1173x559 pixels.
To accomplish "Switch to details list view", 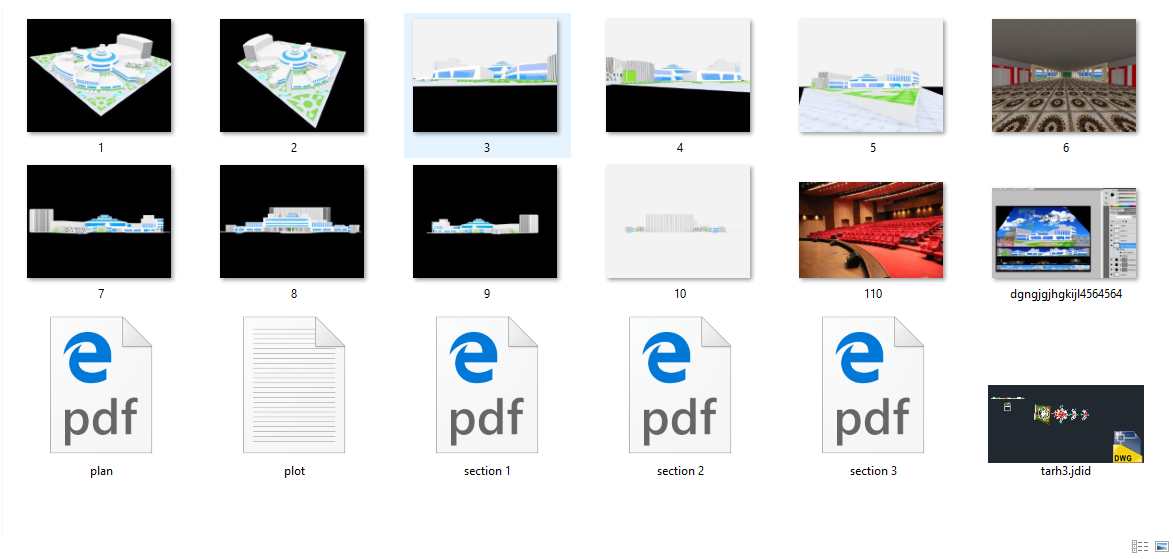I will pyautogui.click(x=1139, y=546).
